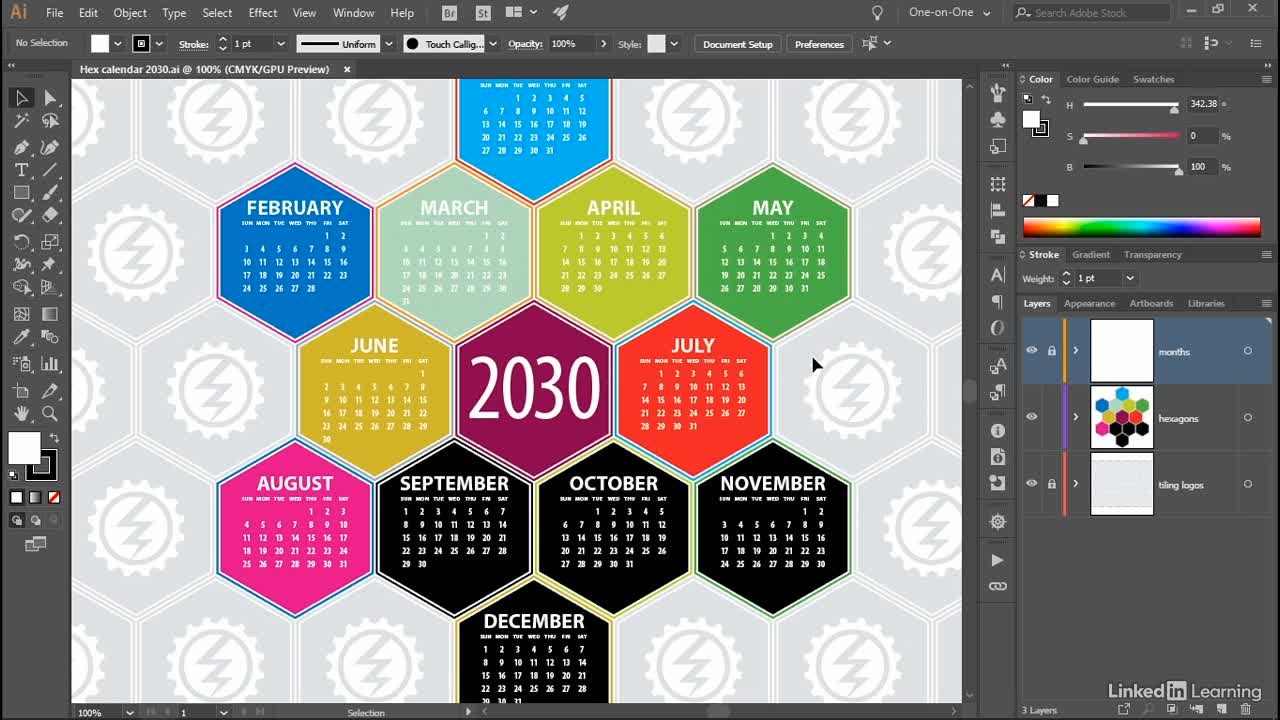Click the Document Setup button
This screenshot has height=720, width=1280.
pos(738,44)
